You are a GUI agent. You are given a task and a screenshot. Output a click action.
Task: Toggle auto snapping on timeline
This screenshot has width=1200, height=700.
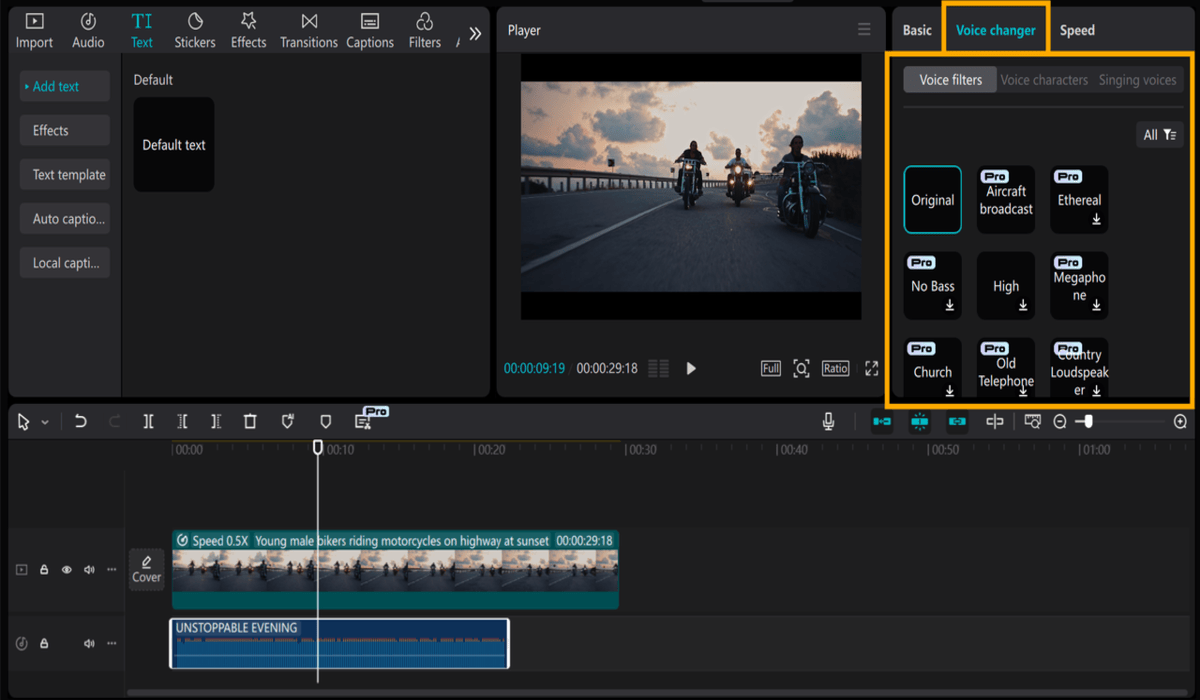[x=920, y=422]
